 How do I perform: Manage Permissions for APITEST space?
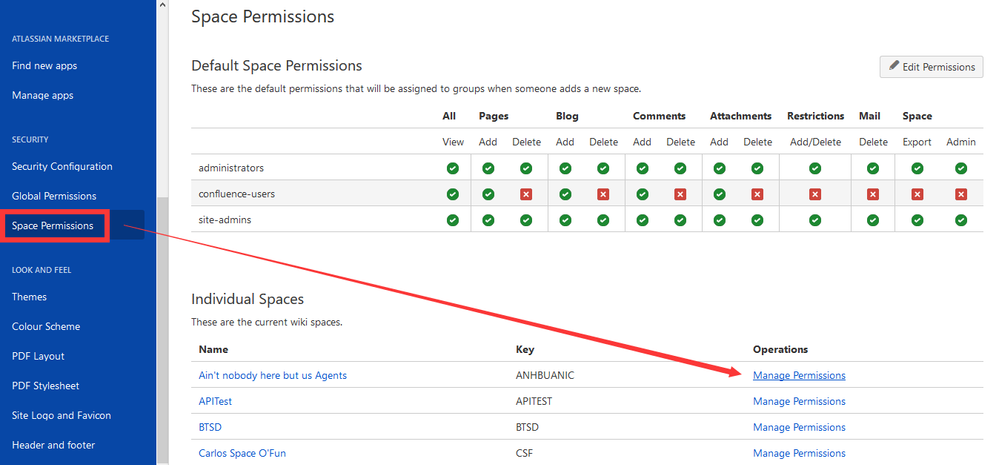point(799,401)
